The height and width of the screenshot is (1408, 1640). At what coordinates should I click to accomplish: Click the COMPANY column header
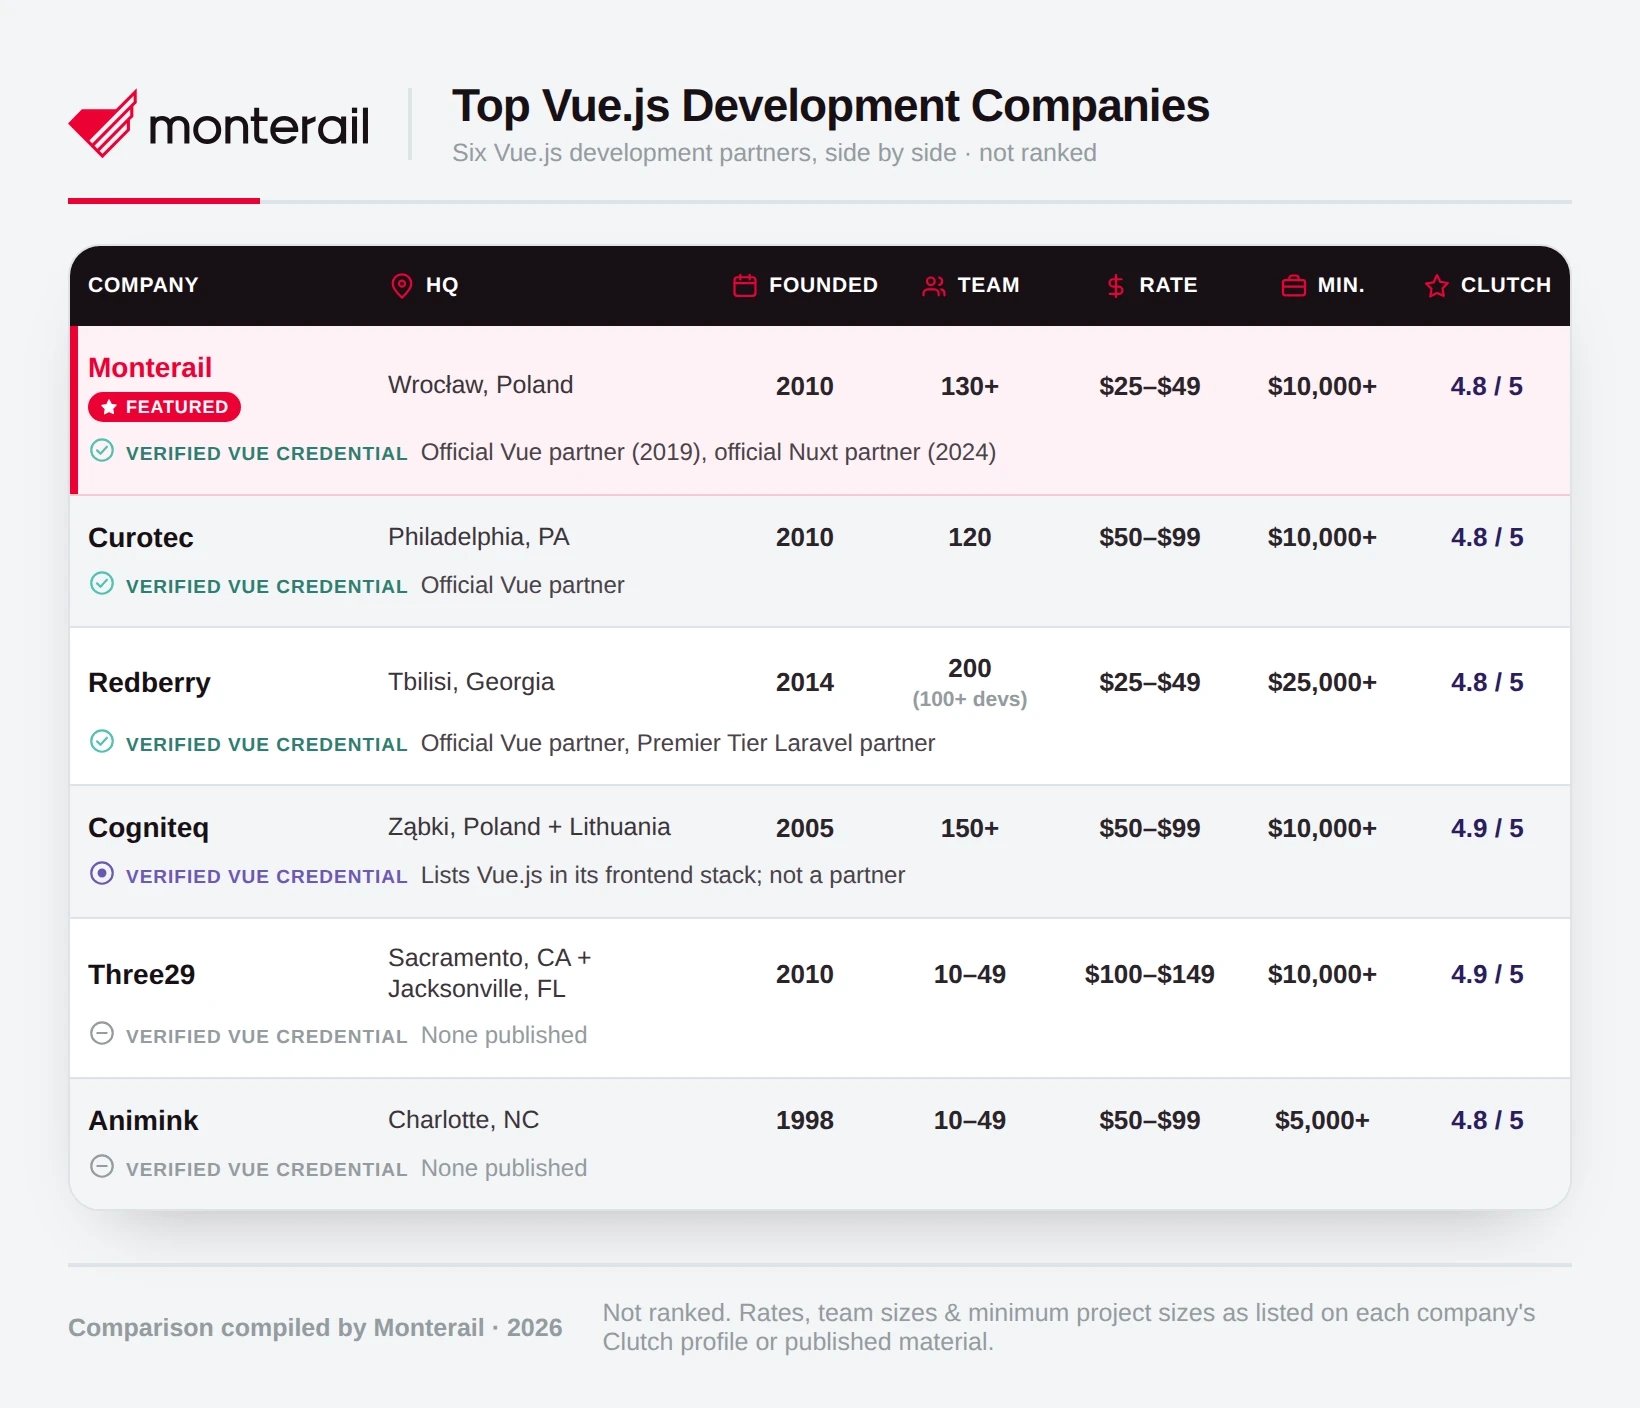[143, 285]
